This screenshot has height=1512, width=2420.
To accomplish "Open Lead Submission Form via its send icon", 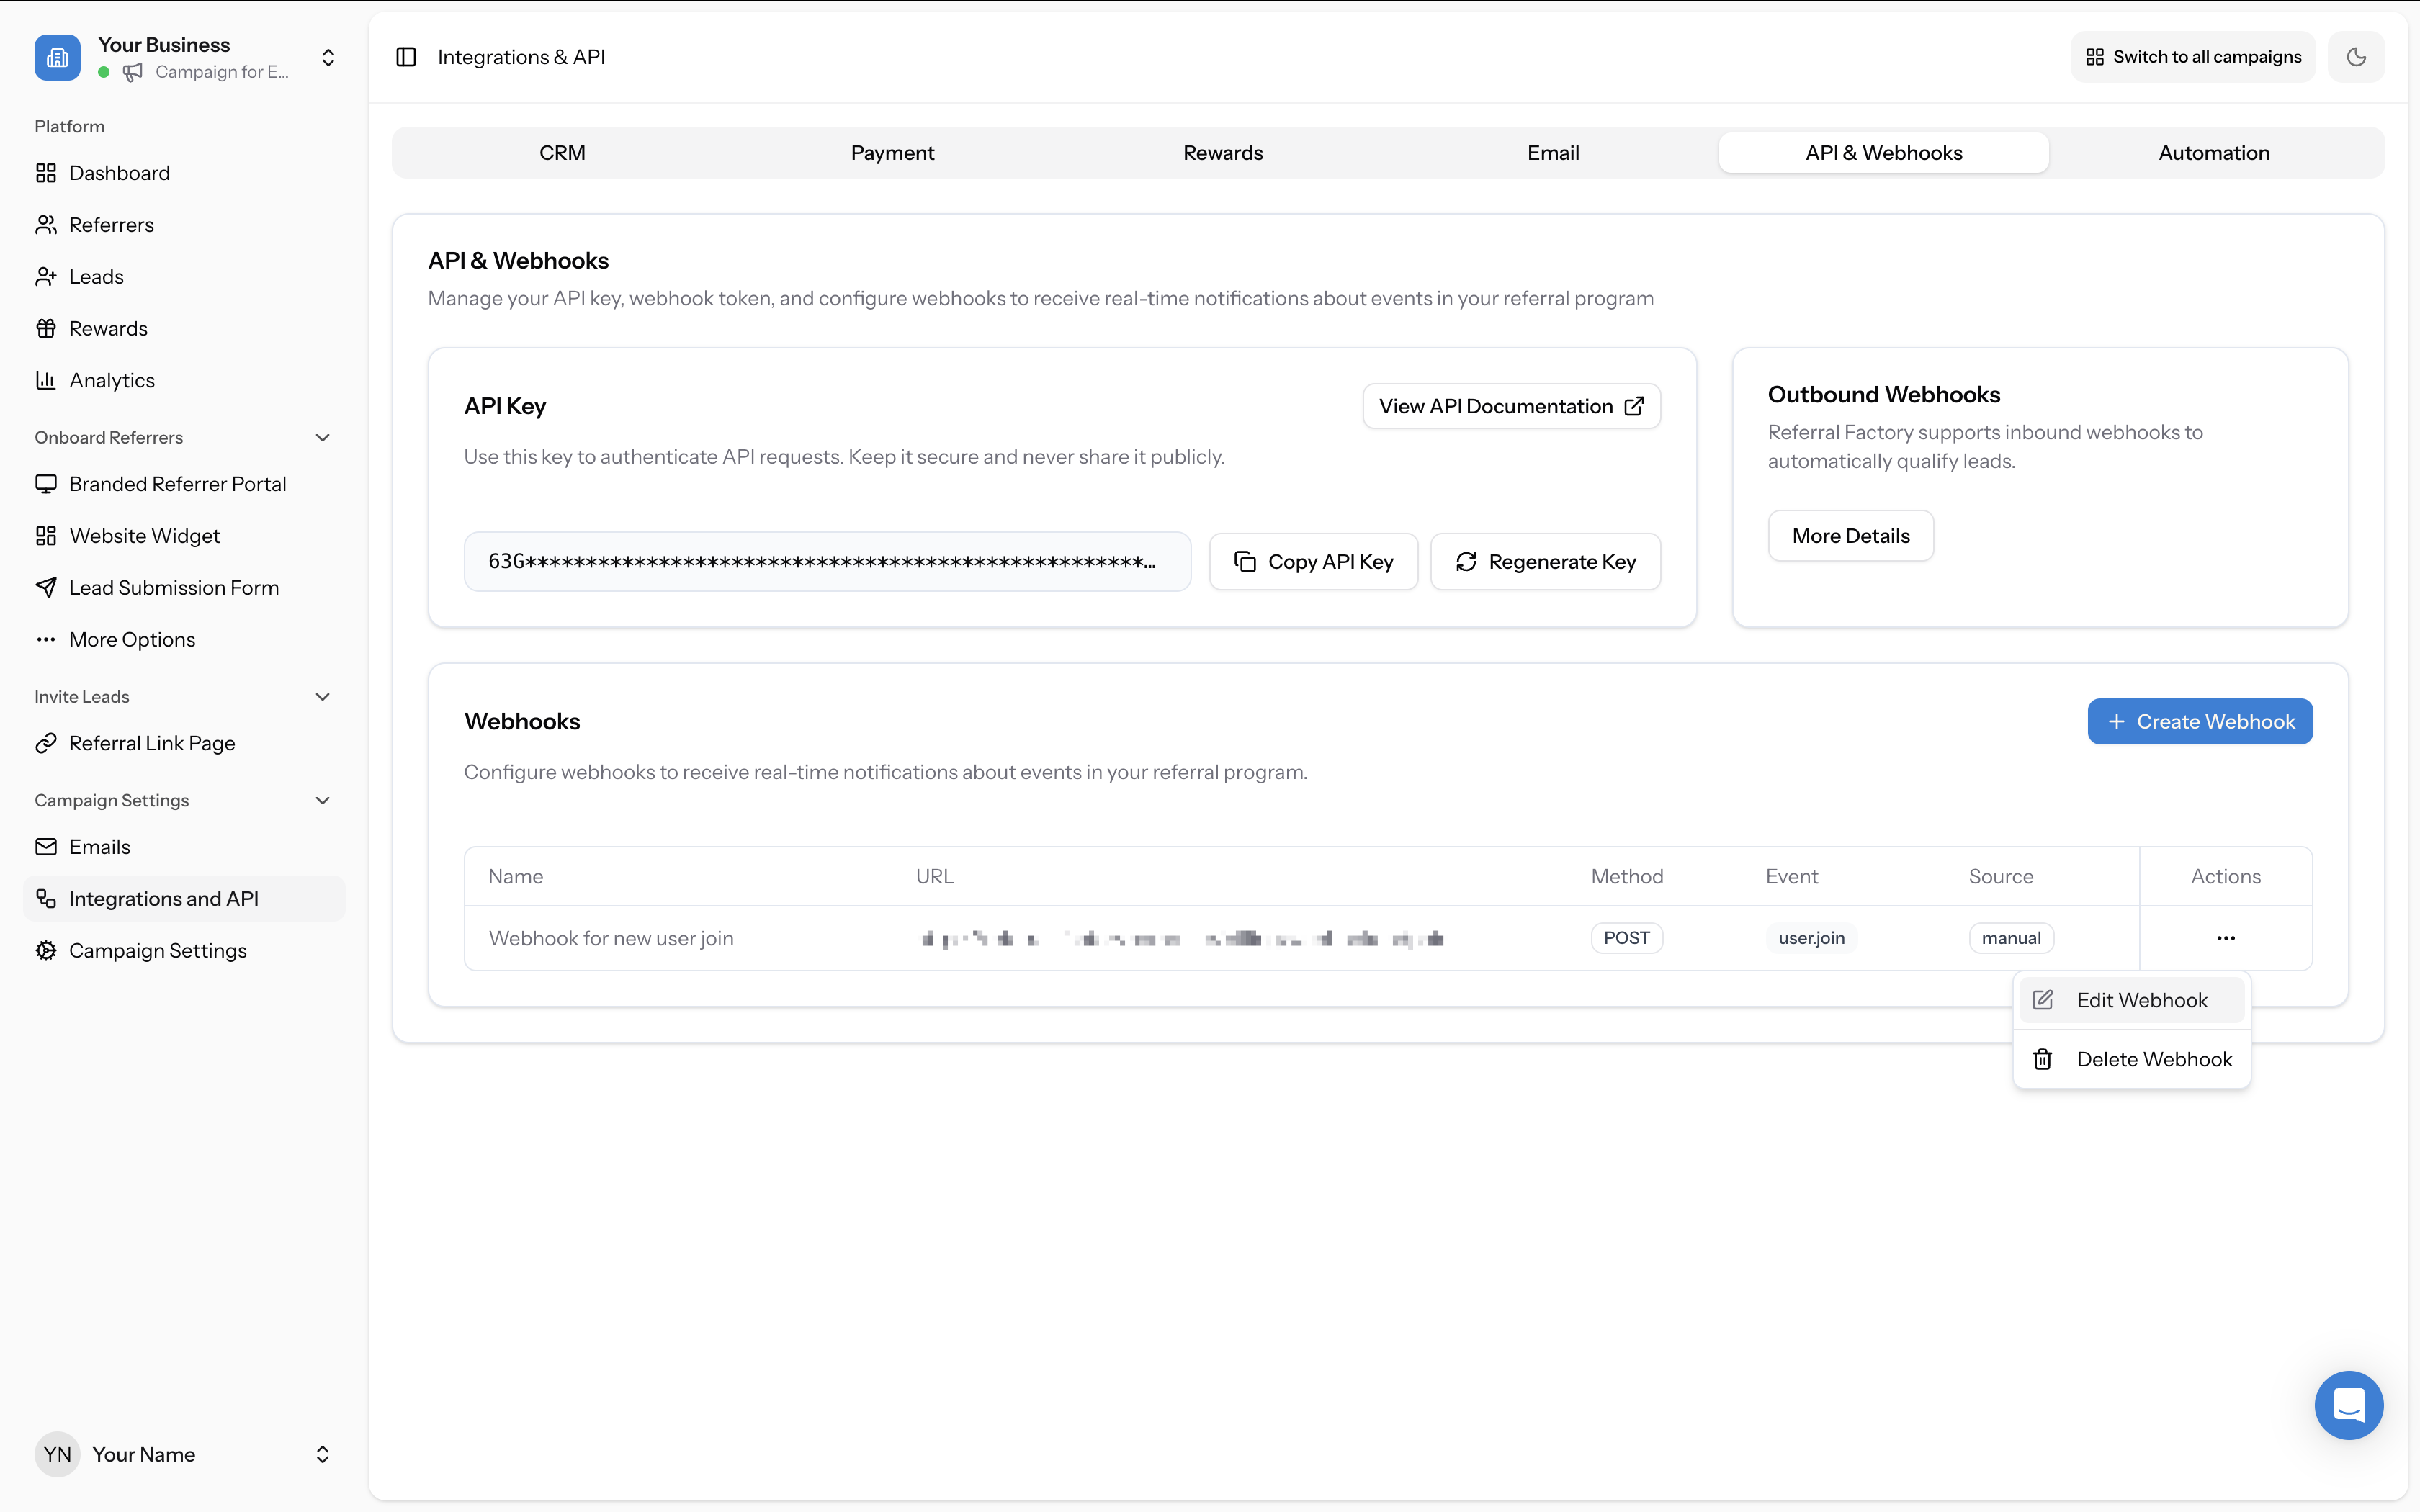I will point(46,587).
